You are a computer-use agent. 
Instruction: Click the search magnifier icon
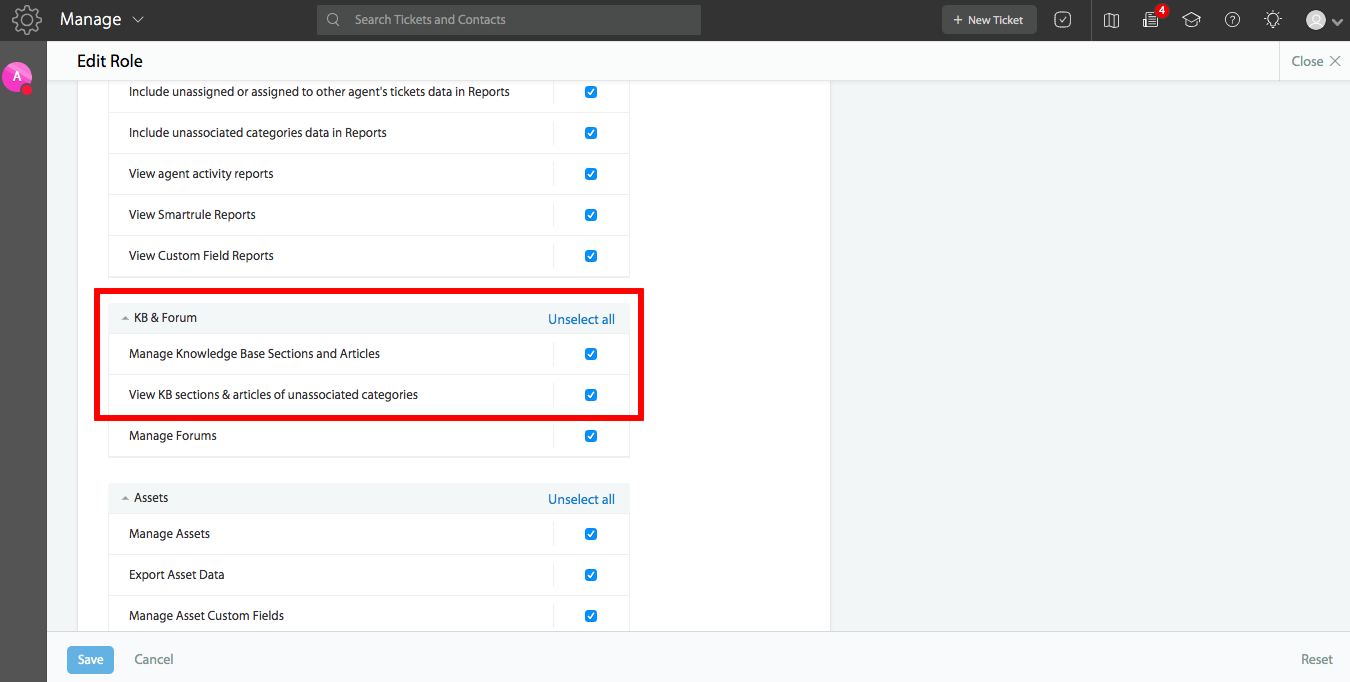tap(332, 19)
